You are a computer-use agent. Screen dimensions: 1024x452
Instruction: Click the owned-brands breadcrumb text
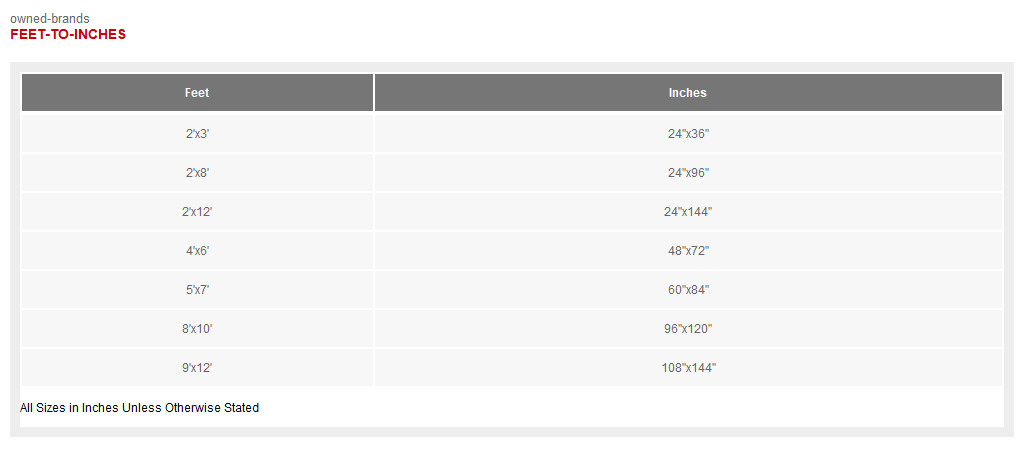(50, 19)
